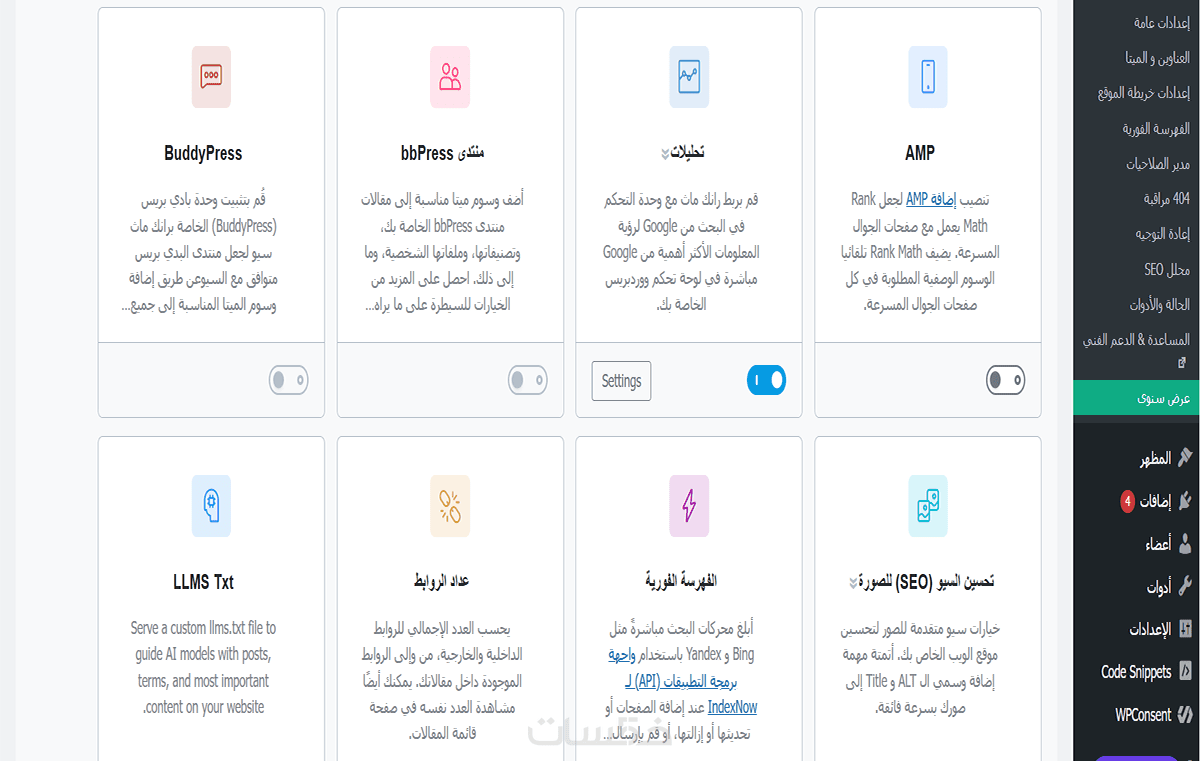The width and height of the screenshot is (1200, 761).
Task: Click the bbPress forum users icon
Action: click(450, 77)
